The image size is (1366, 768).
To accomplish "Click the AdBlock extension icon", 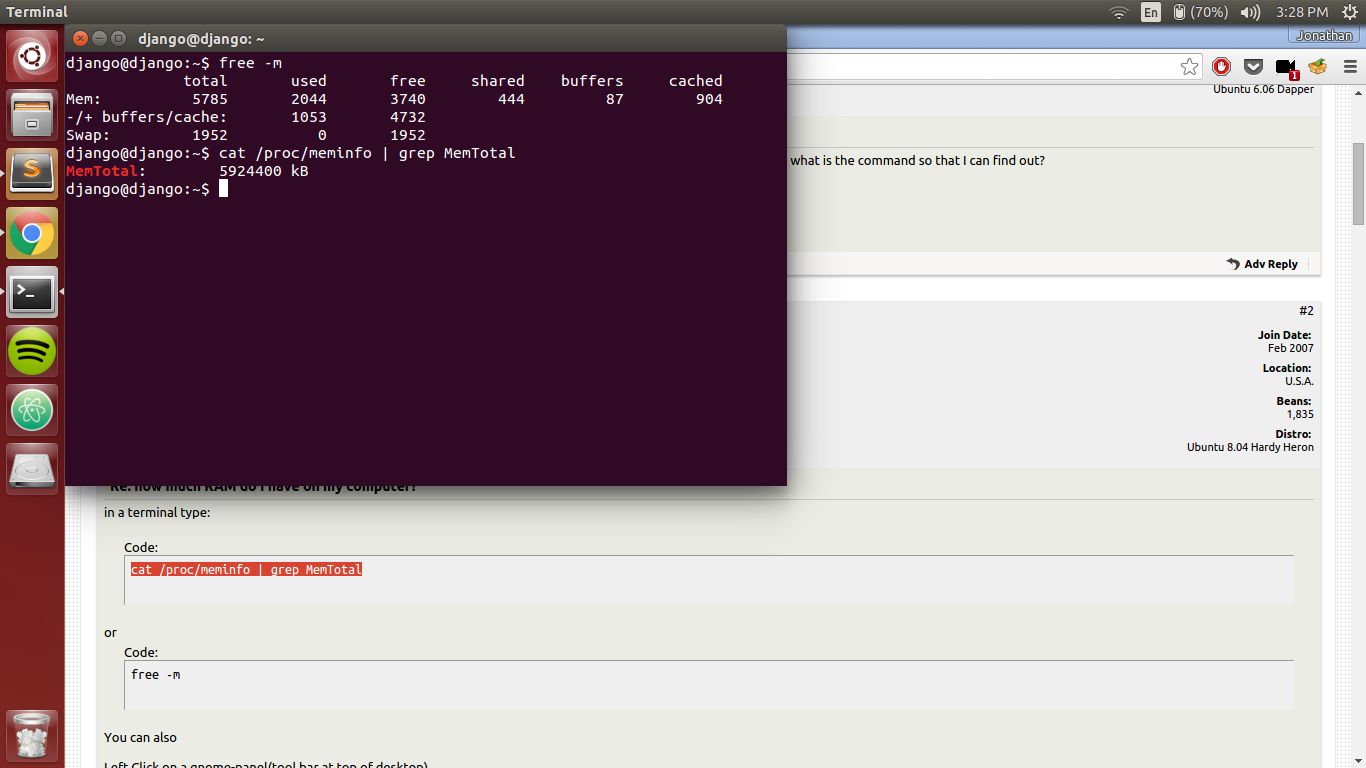I will (x=1221, y=67).
